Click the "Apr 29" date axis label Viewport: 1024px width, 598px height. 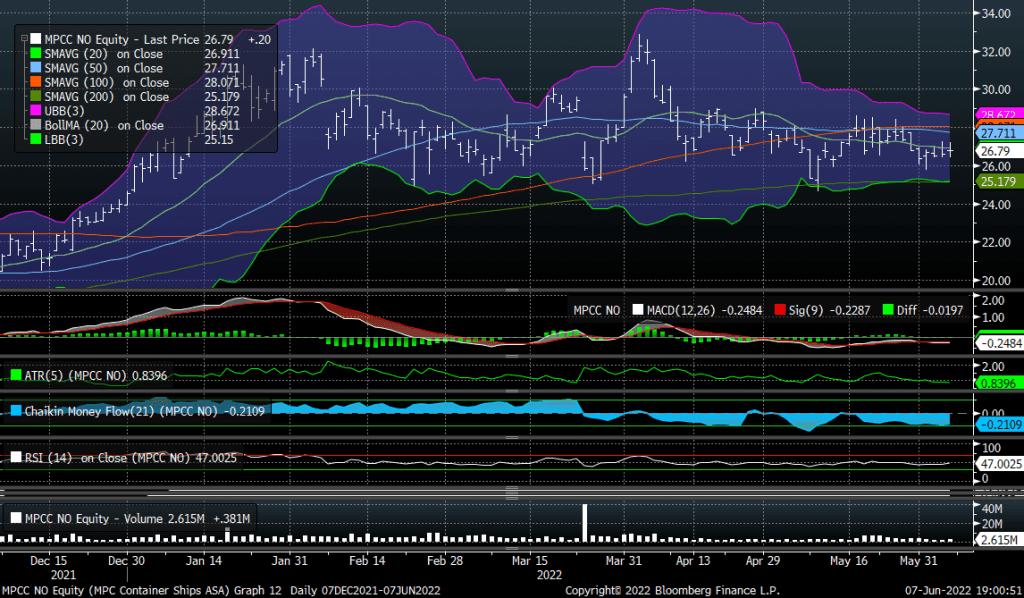[x=763, y=560]
